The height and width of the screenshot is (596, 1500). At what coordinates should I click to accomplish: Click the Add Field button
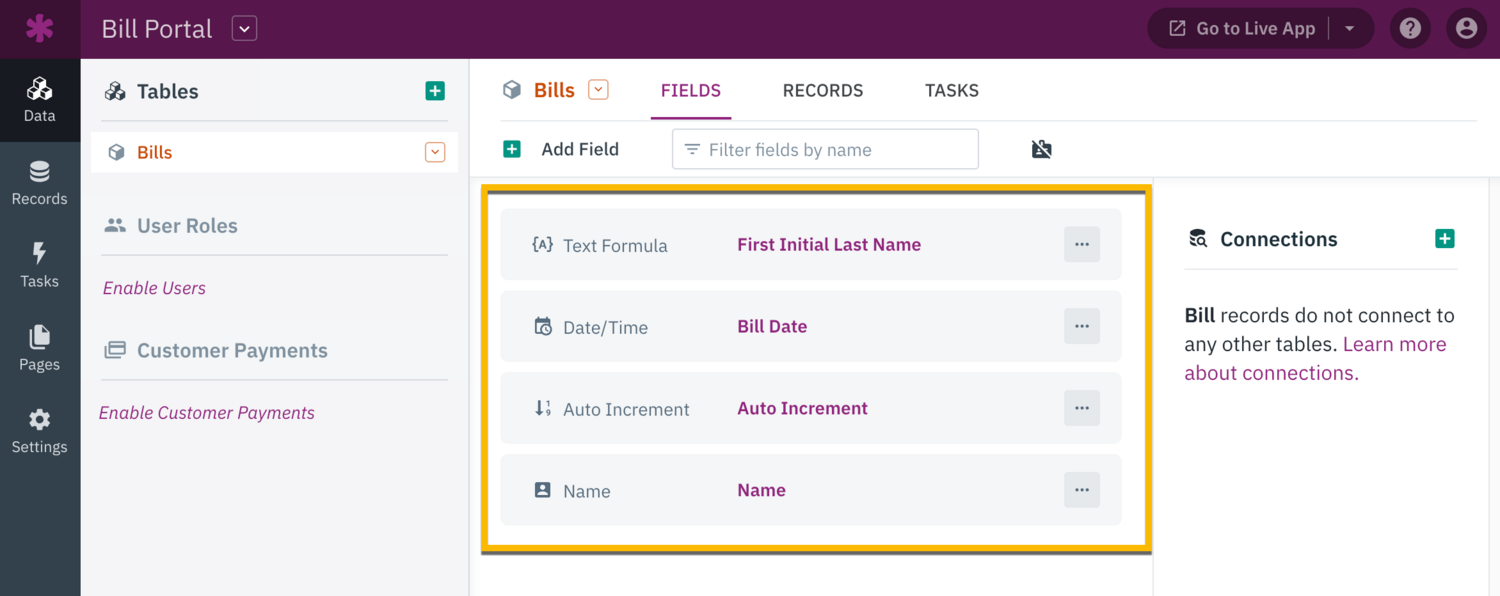click(562, 149)
